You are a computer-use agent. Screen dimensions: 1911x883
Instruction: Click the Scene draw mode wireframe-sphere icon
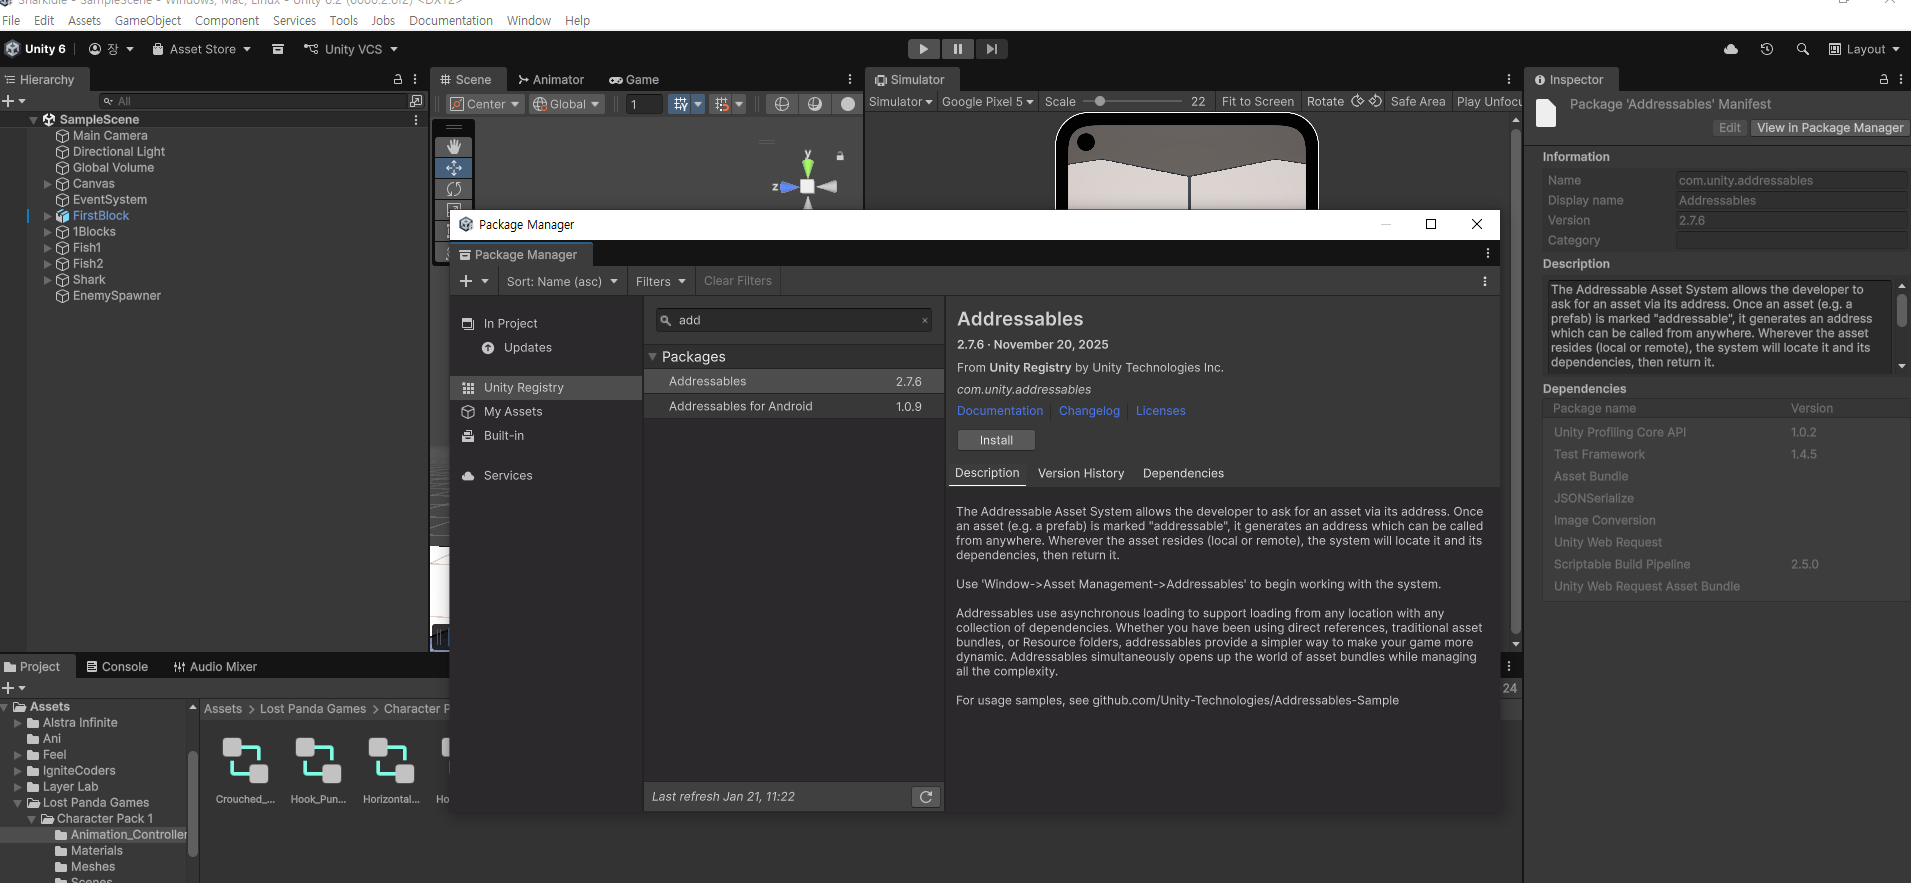pos(782,104)
